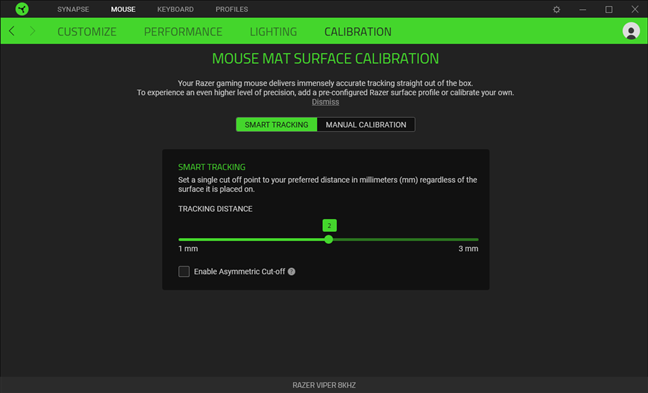Maximize the Synapse window
The image size is (648, 393).
pyautogui.click(x=609, y=9)
